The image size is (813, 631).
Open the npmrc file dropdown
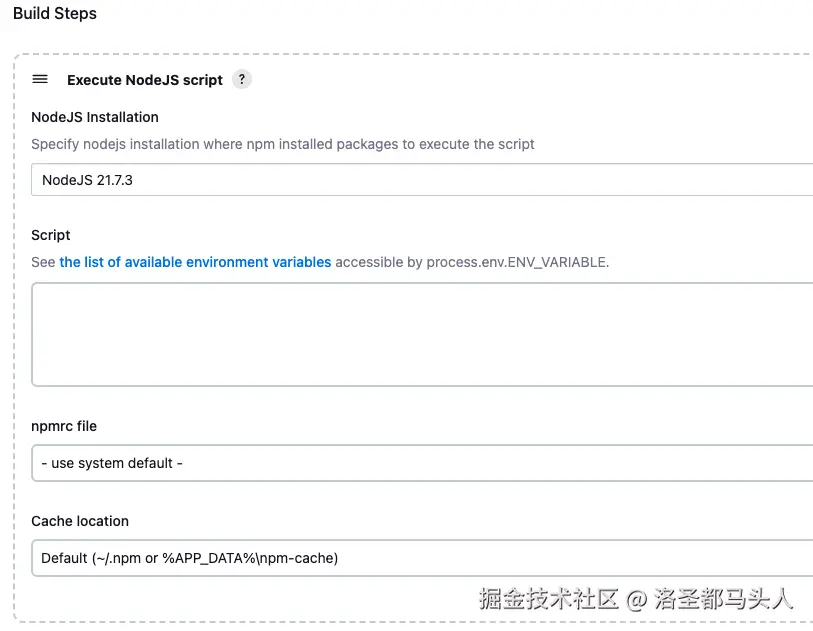click(x=422, y=463)
